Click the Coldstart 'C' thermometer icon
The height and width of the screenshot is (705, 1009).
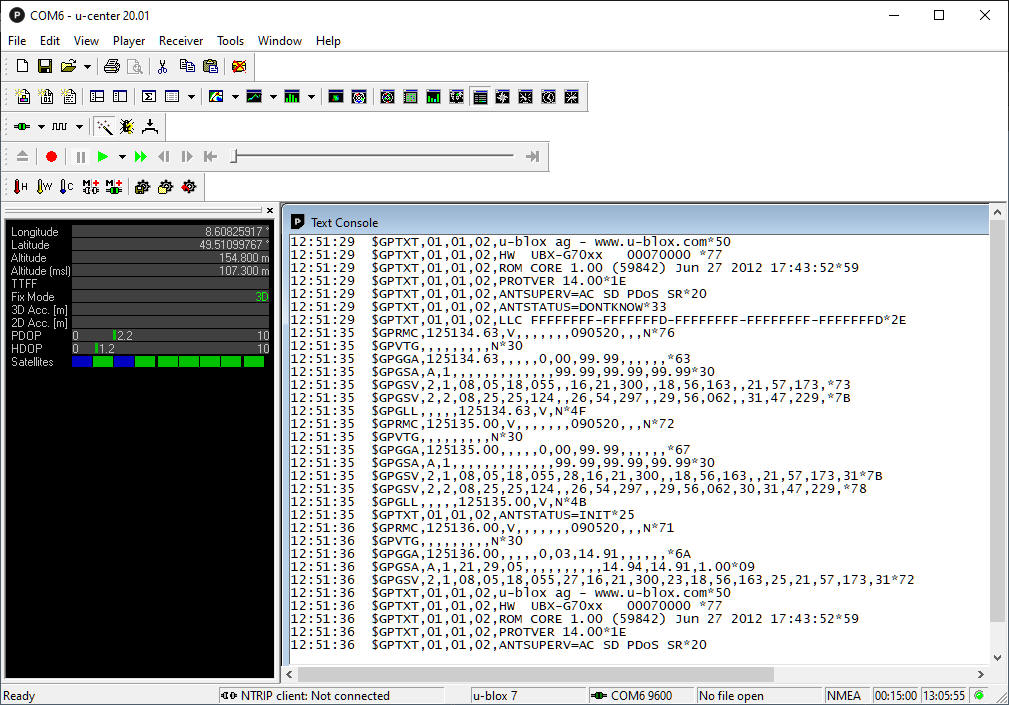tap(66, 187)
